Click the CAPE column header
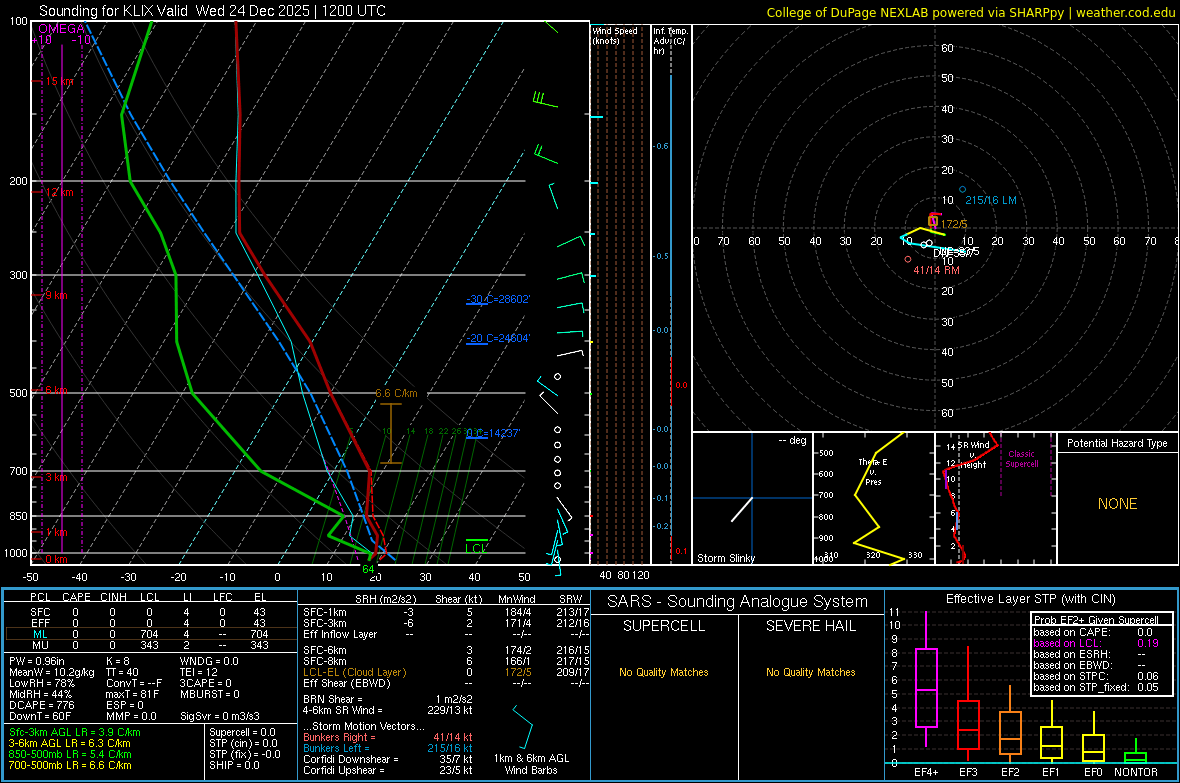1180x783 pixels. click(x=76, y=597)
